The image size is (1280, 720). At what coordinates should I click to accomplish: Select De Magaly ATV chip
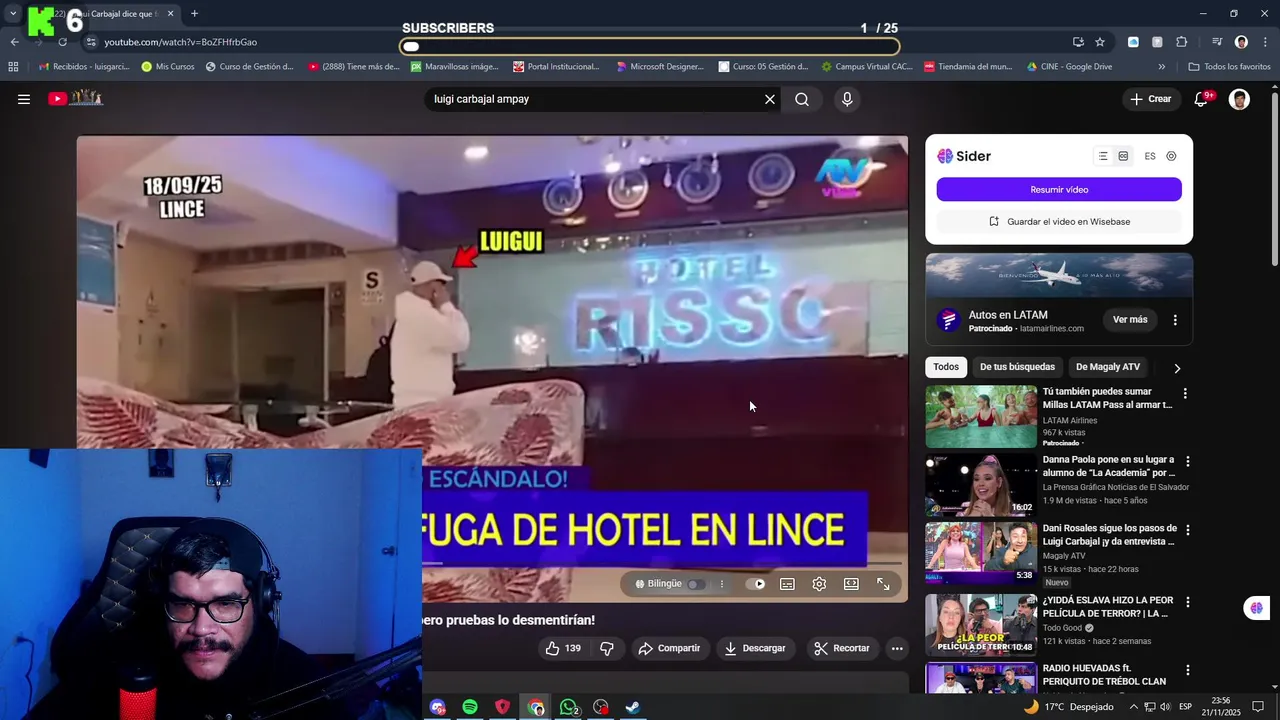pyautogui.click(x=1108, y=367)
